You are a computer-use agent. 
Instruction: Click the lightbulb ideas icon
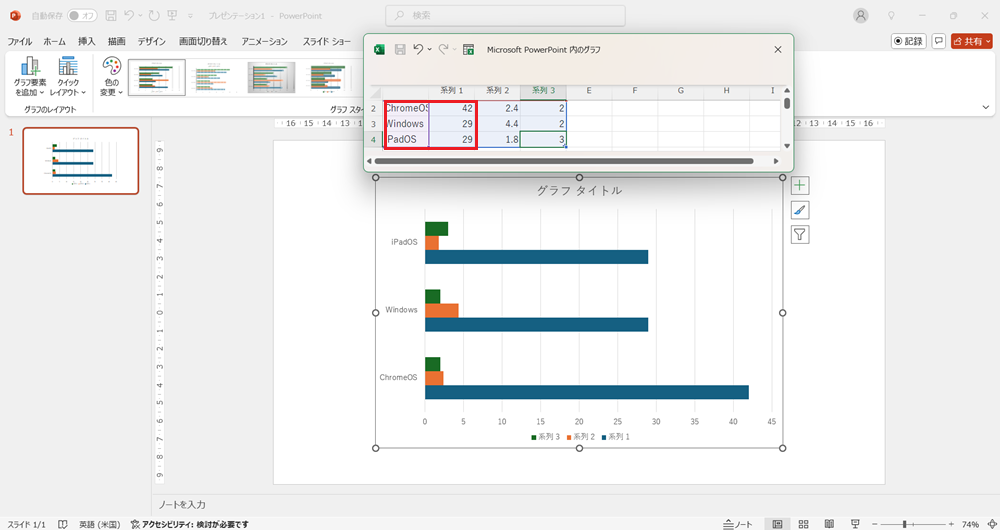(892, 15)
